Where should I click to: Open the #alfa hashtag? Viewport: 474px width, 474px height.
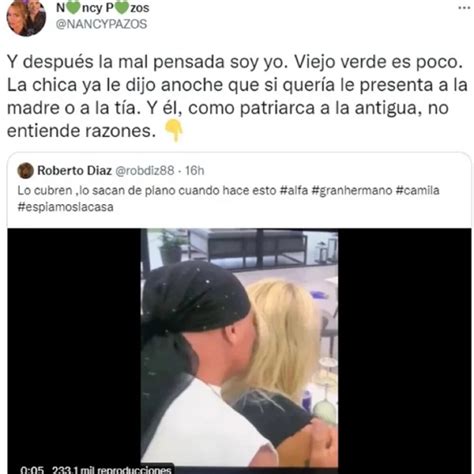pyautogui.click(x=294, y=190)
